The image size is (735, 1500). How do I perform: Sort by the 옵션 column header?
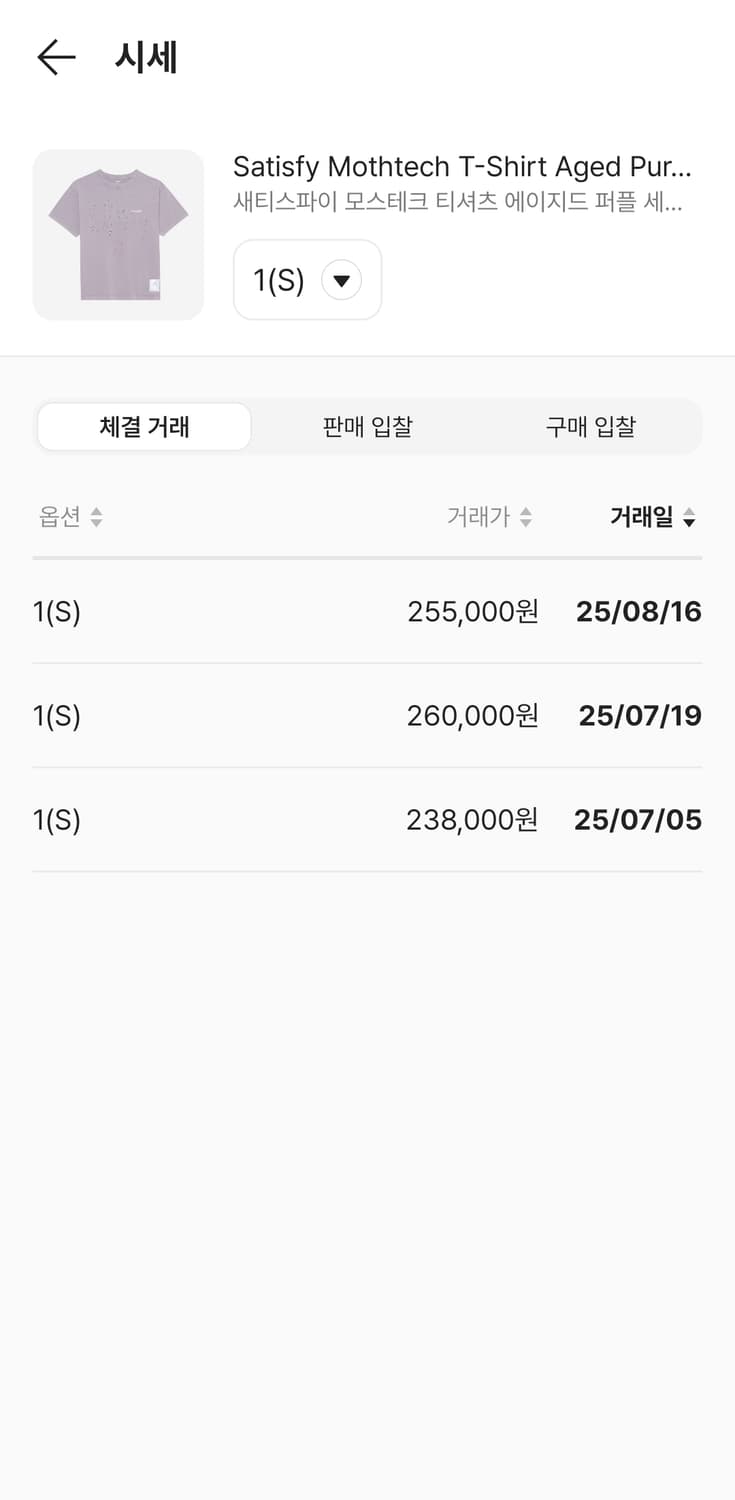(x=59, y=517)
